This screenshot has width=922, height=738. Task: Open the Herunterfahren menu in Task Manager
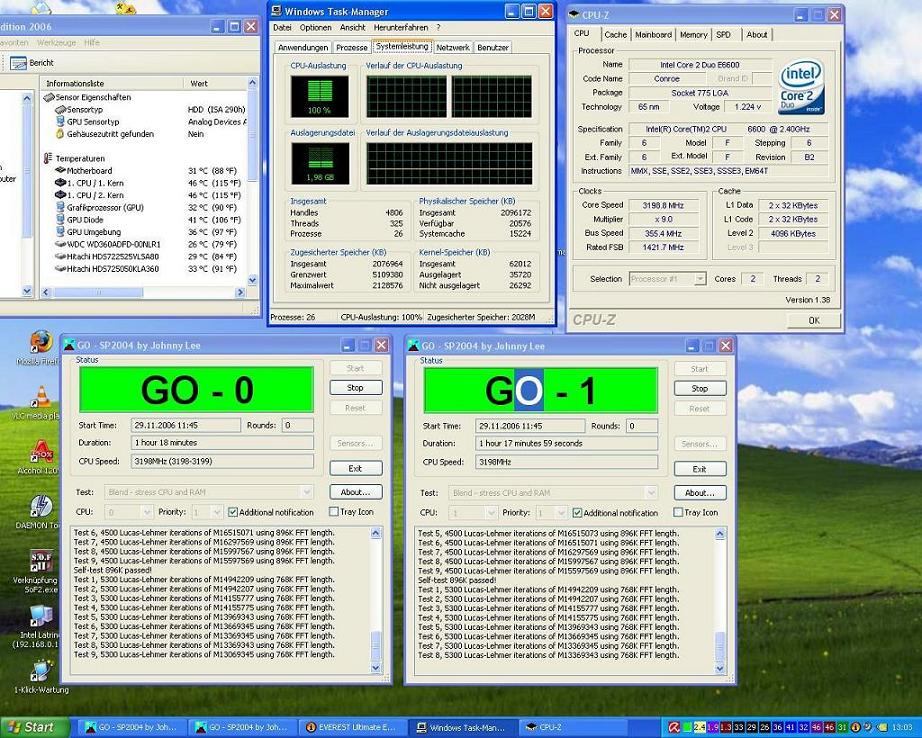[x=401, y=28]
